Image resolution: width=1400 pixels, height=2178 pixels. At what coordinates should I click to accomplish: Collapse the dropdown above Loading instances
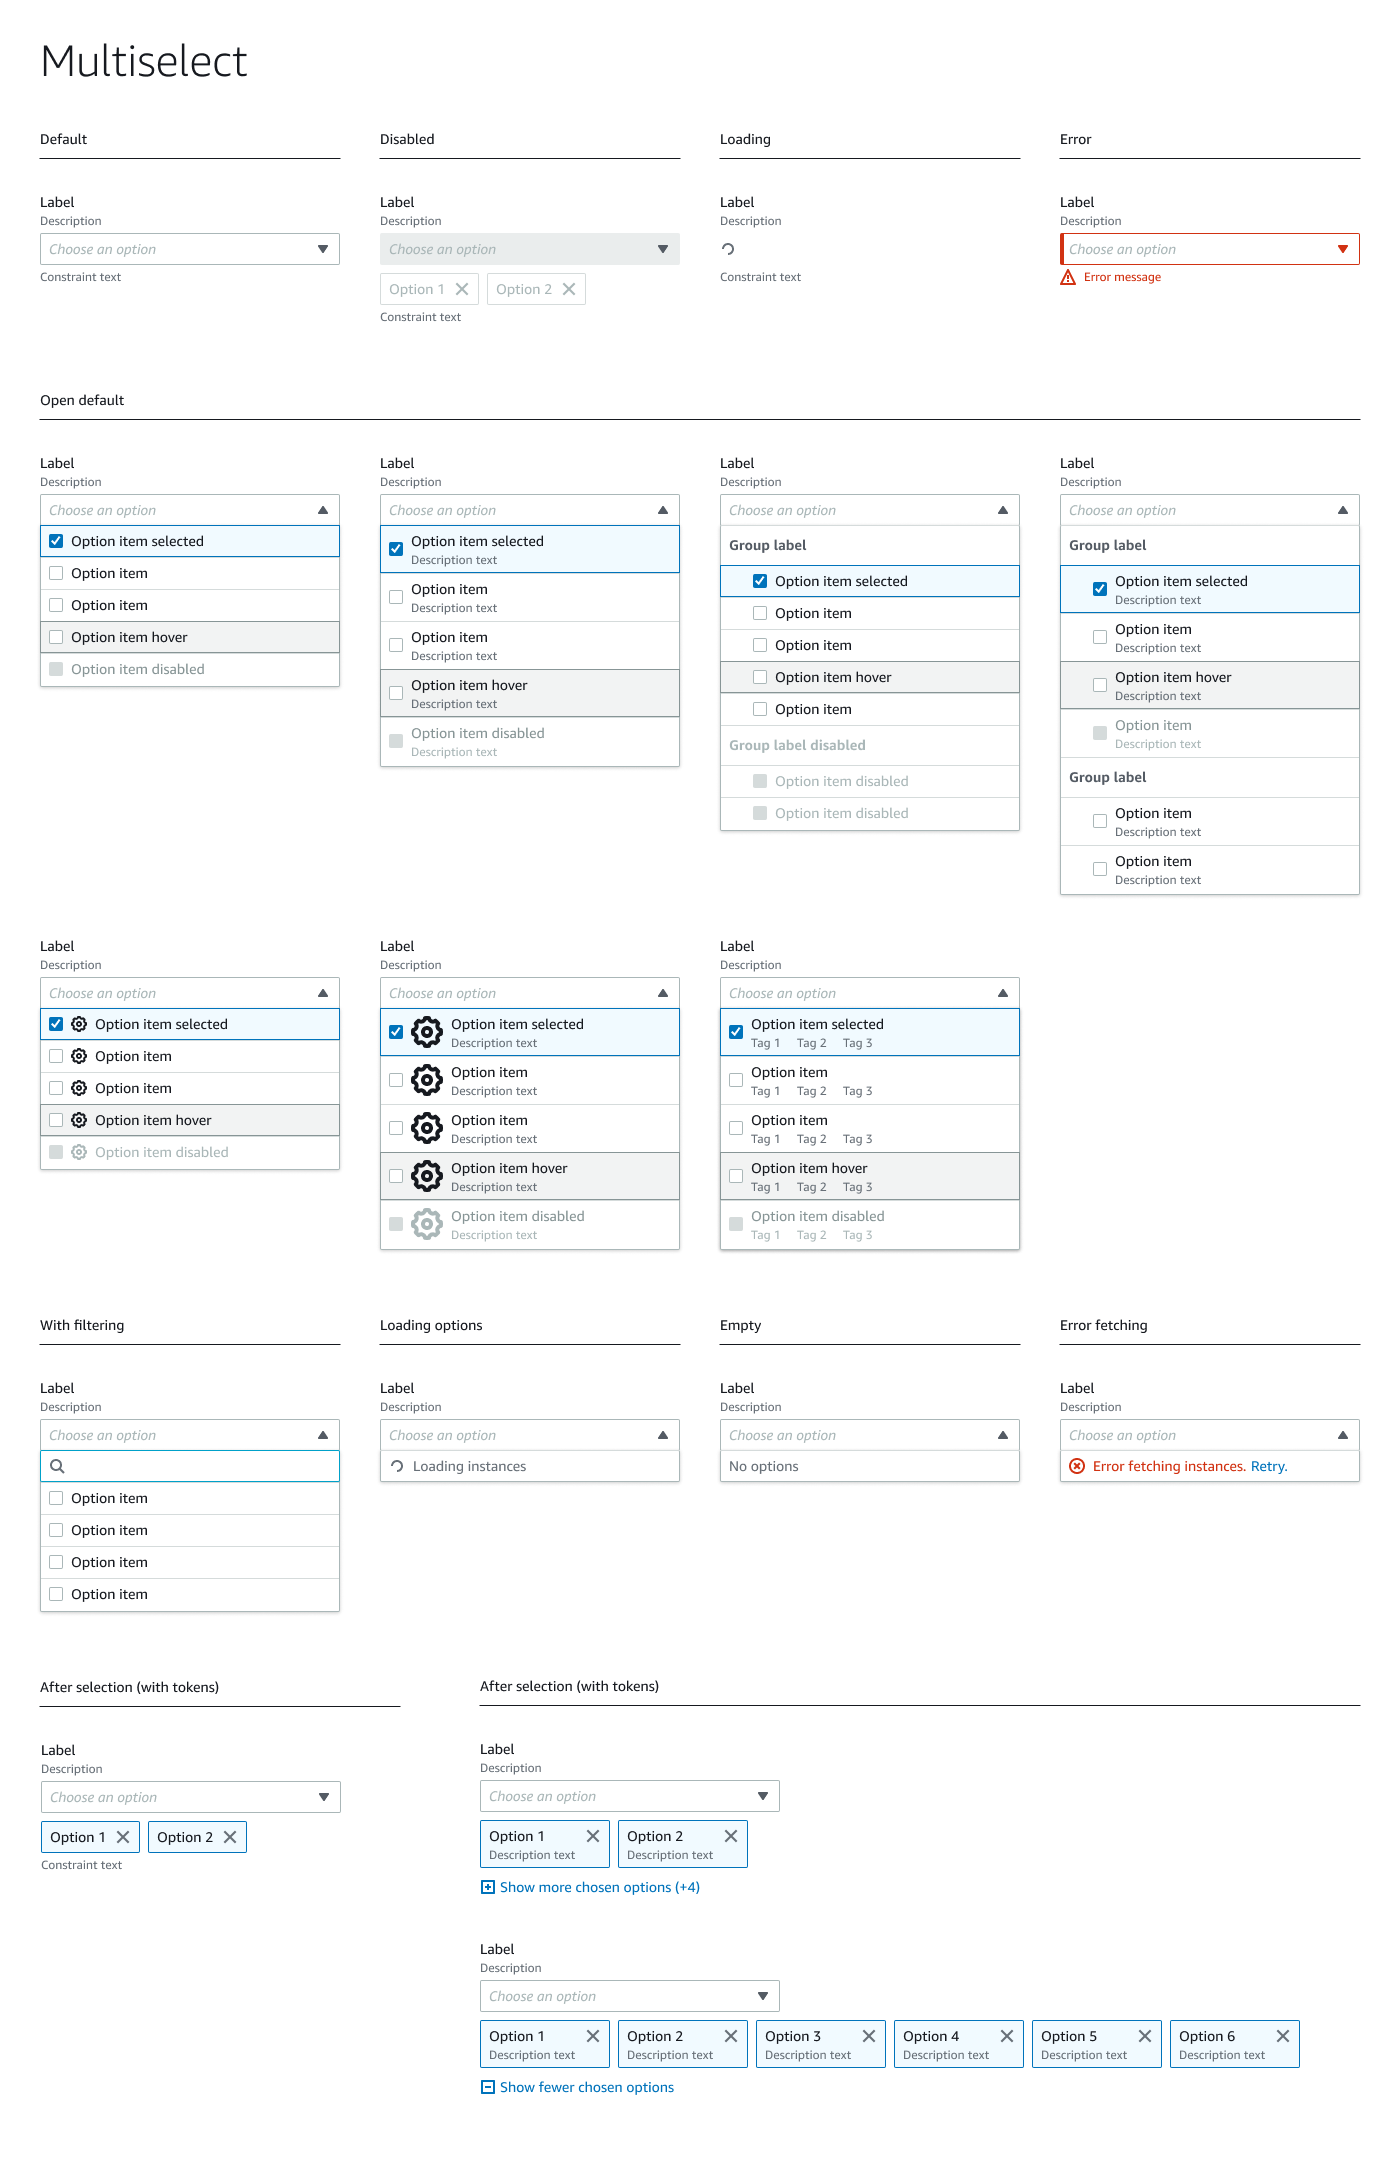tap(530, 1435)
